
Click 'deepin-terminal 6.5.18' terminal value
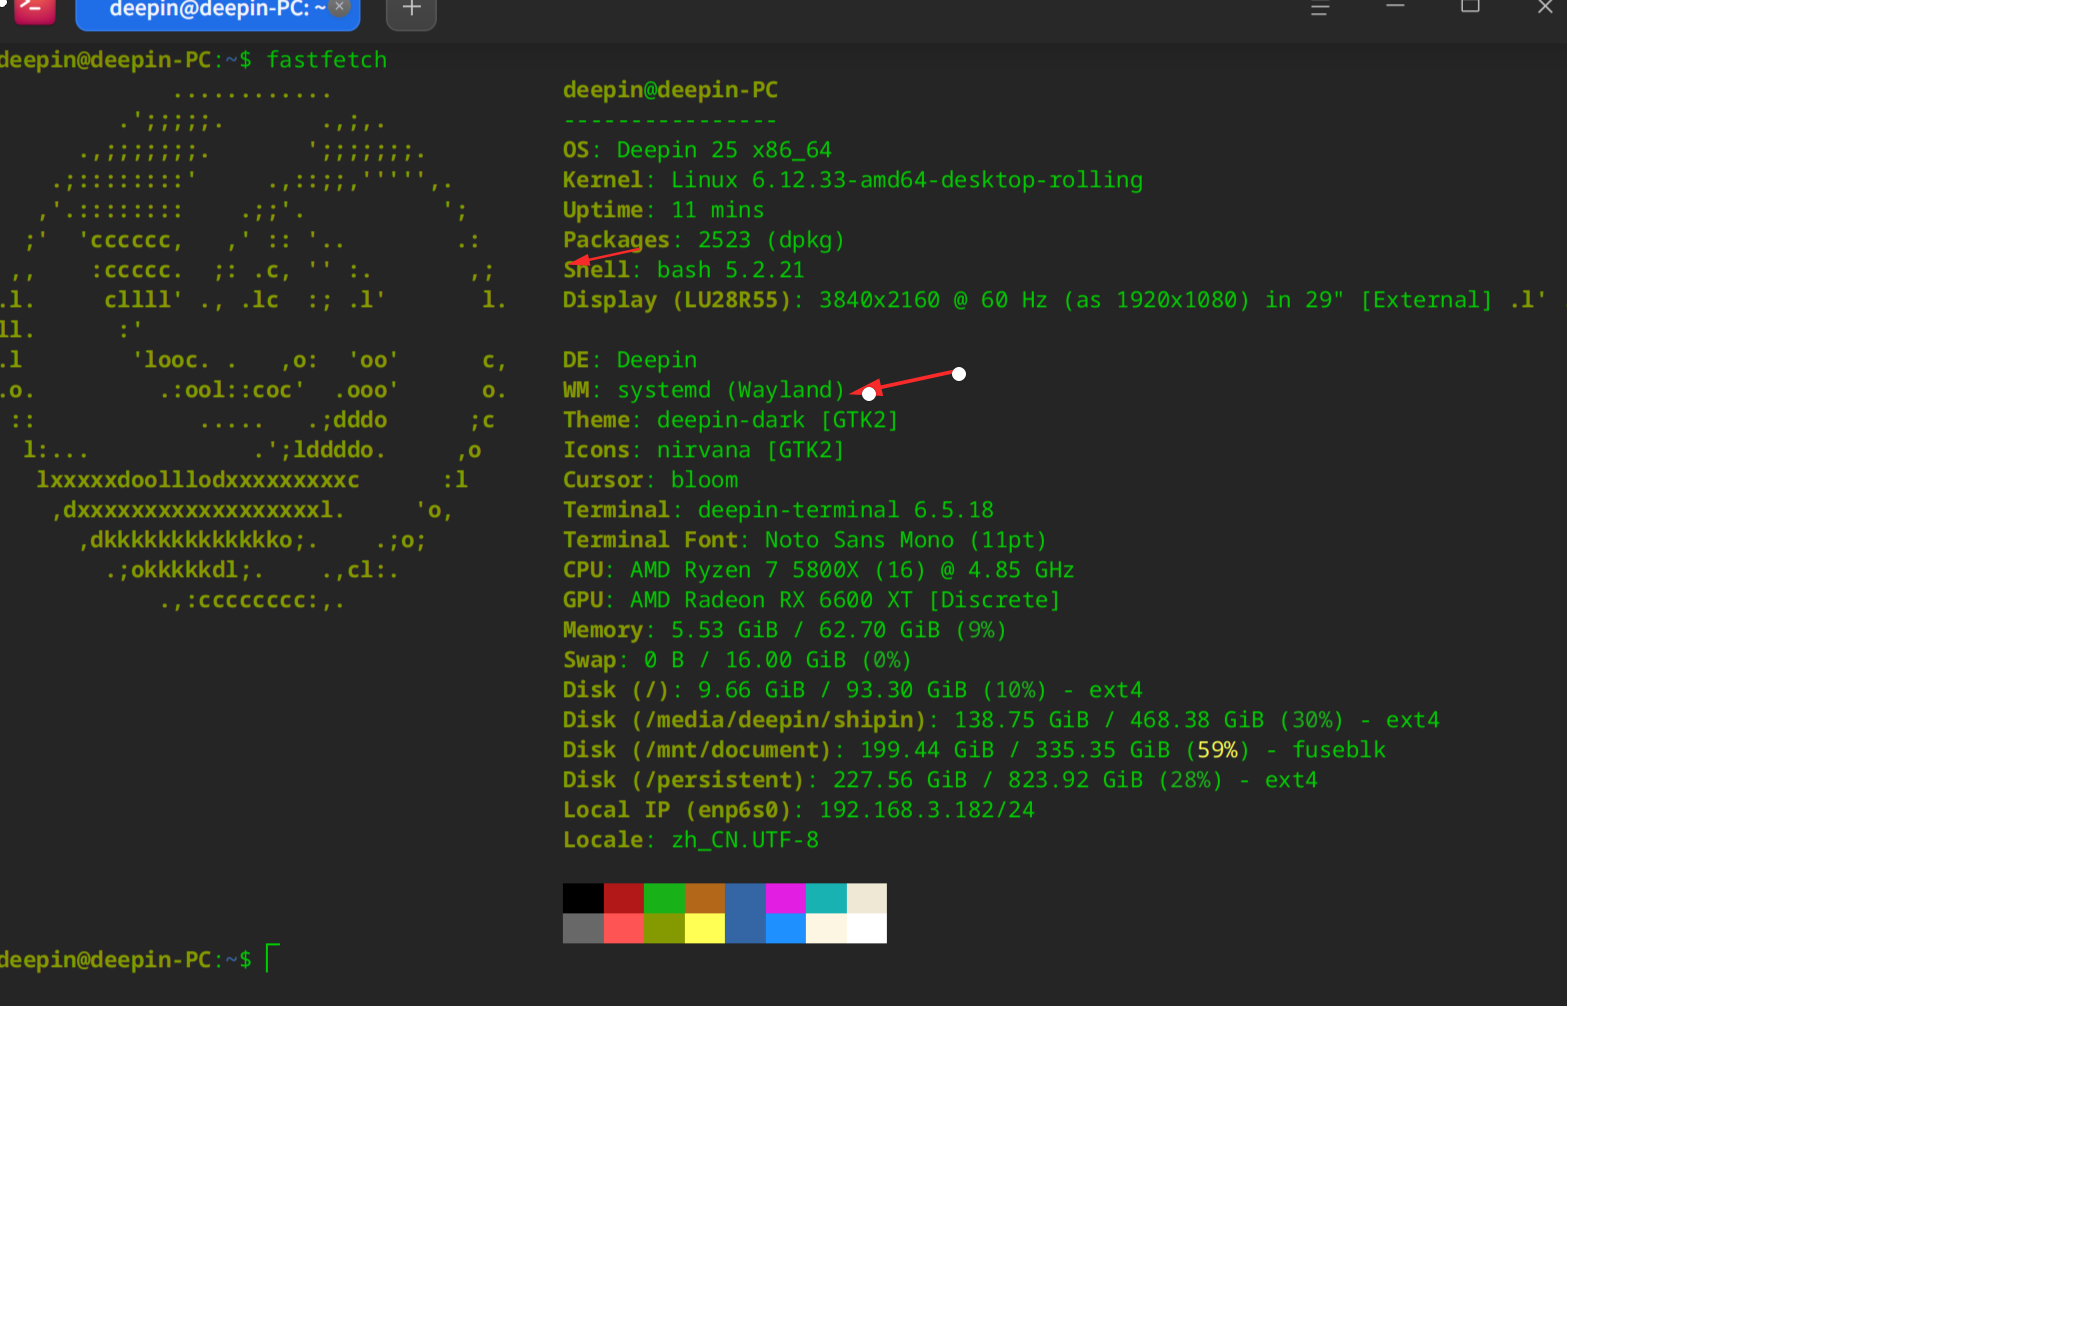pos(846,510)
